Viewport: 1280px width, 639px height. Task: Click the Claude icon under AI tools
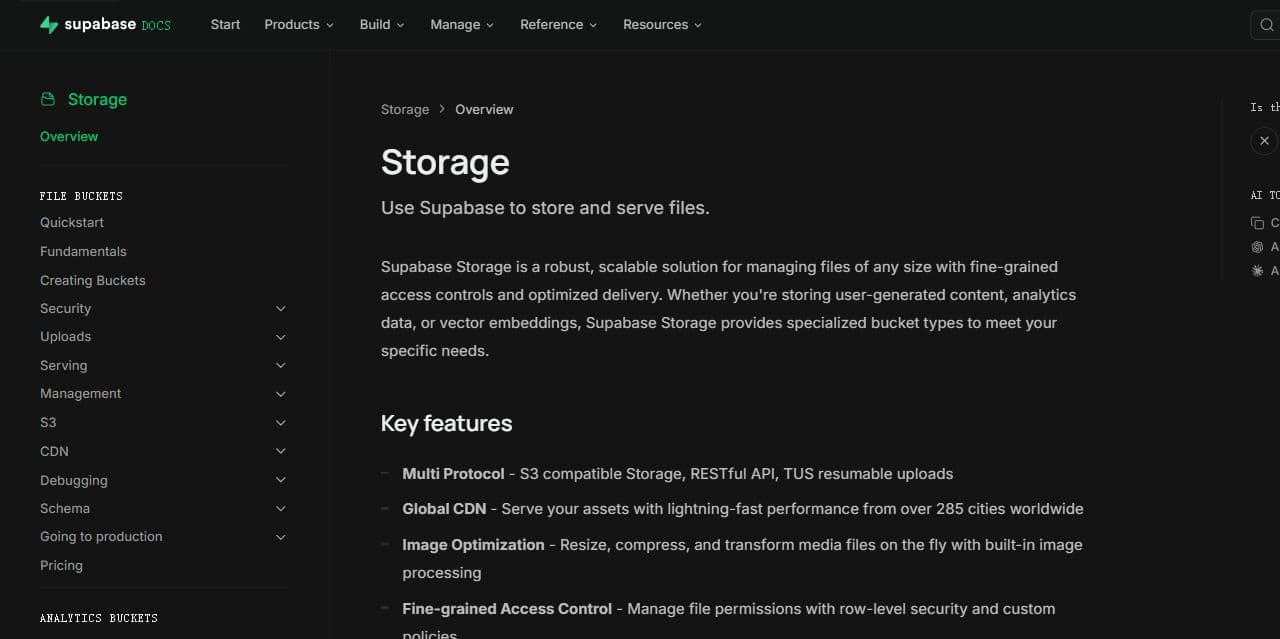click(x=1258, y=271)
